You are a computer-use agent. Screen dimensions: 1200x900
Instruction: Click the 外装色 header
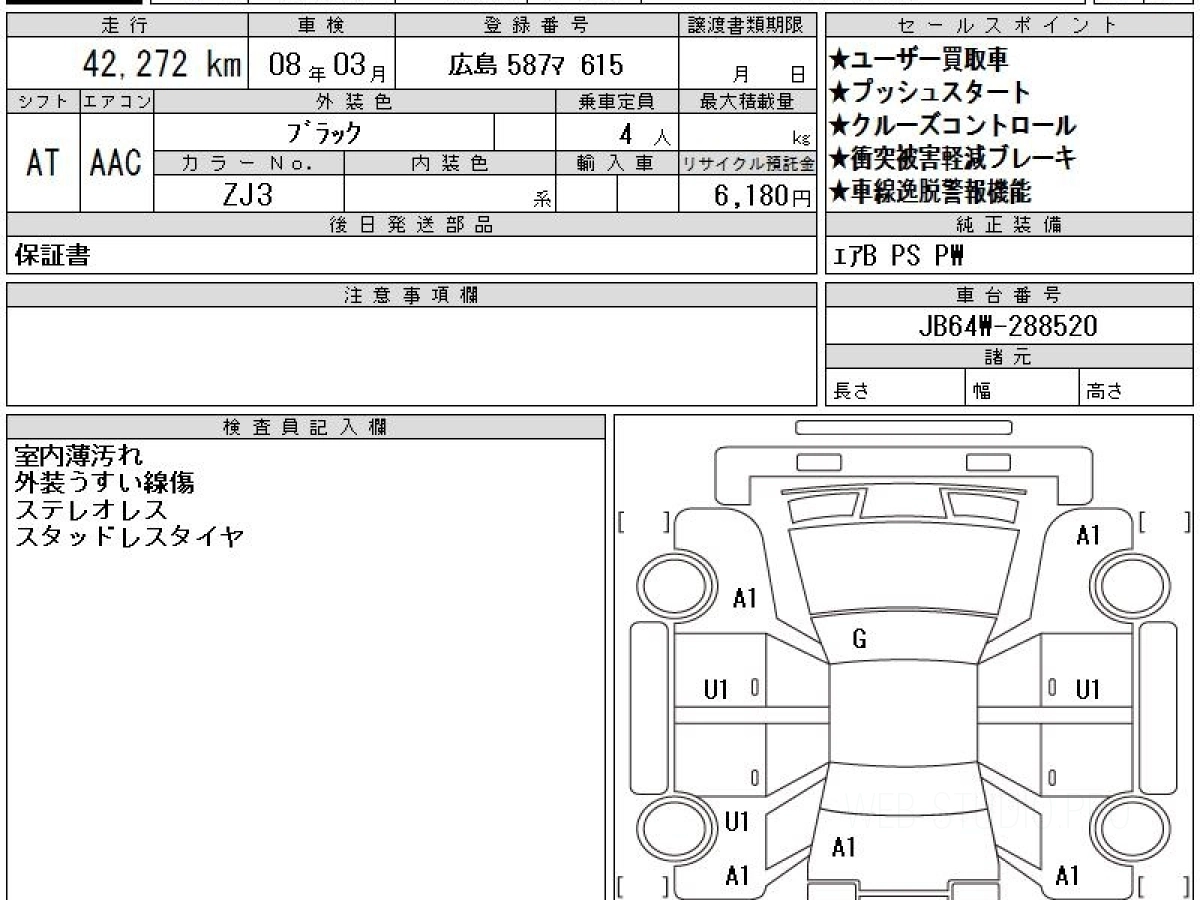[x=355, y=101]
